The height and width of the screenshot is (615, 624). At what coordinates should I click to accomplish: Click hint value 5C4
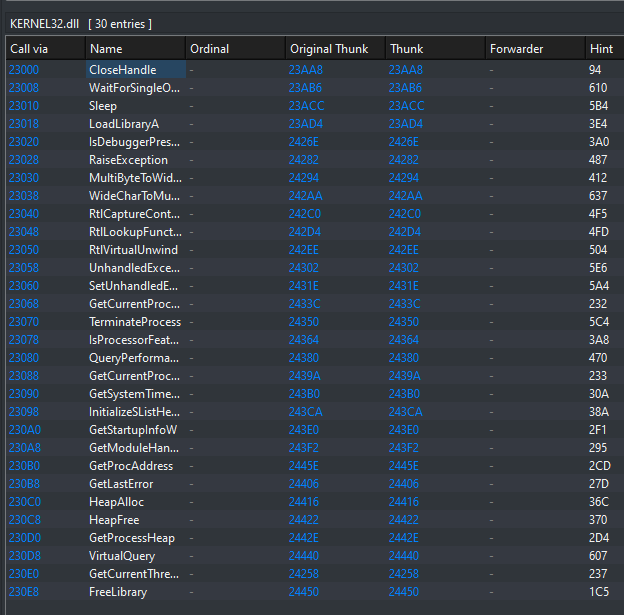tap(599, 322)
